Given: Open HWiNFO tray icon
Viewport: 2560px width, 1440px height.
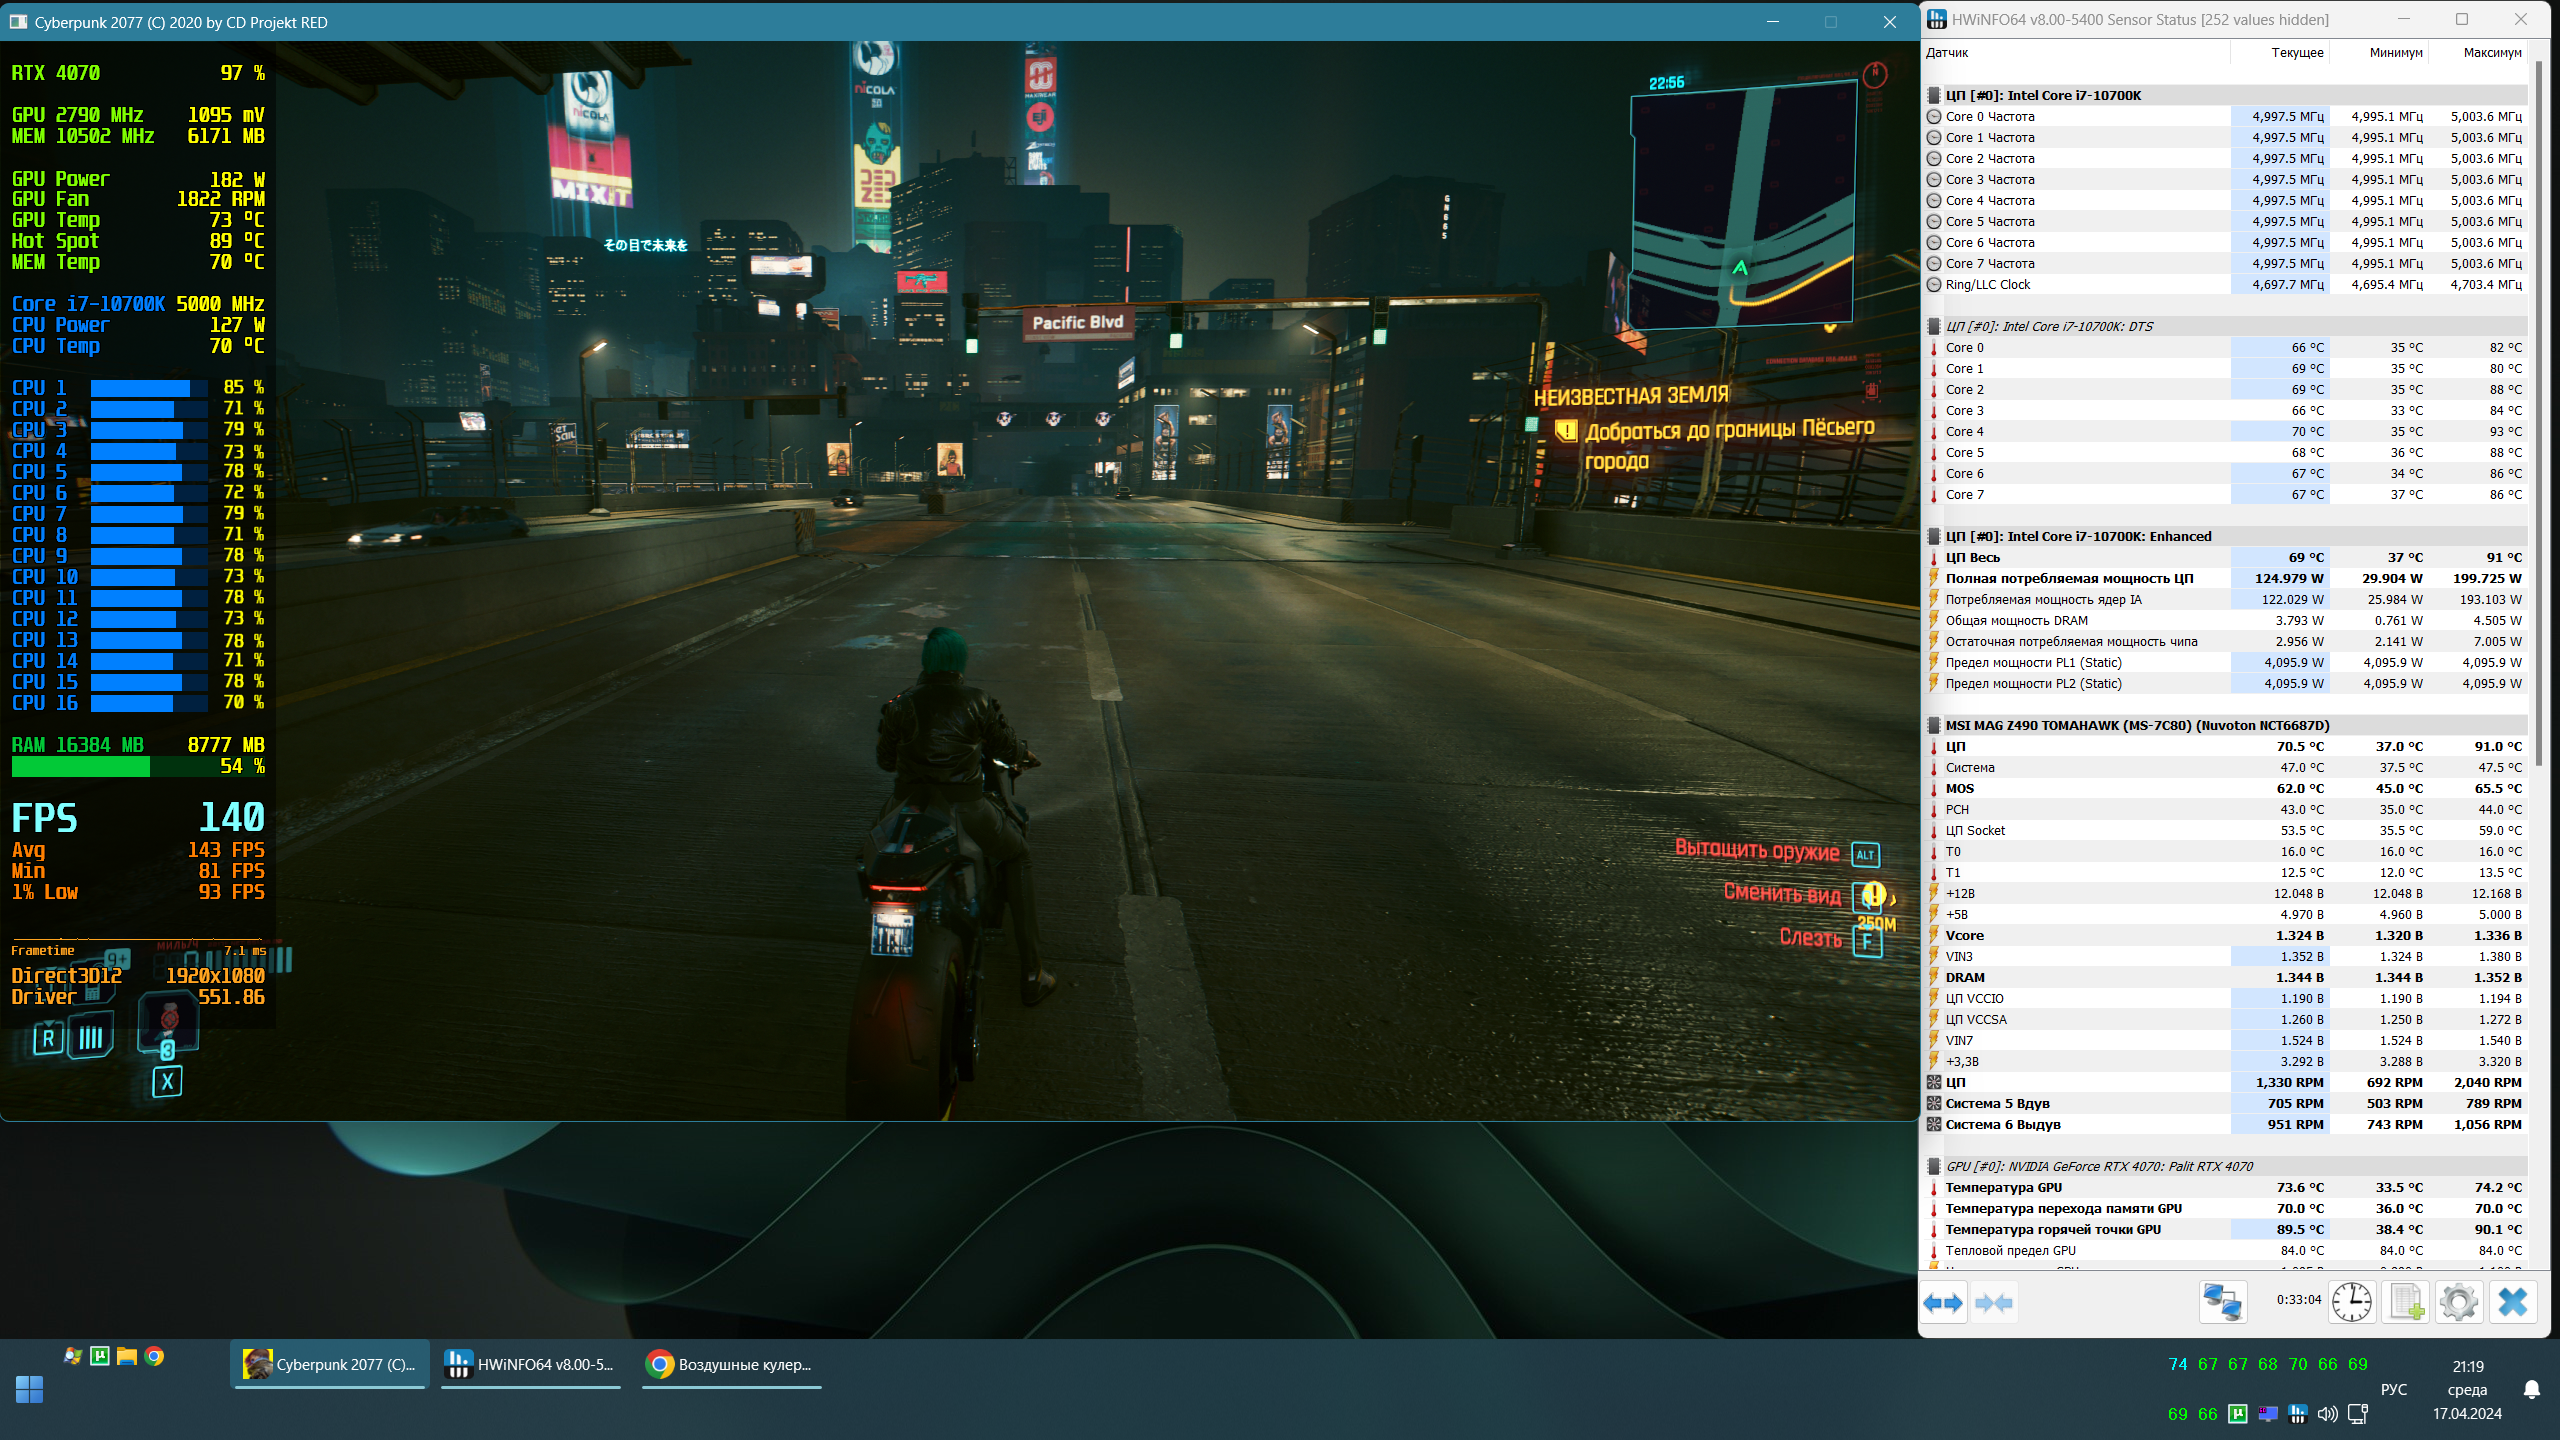Looking at the screenshot, I should coord(2298,1414).
